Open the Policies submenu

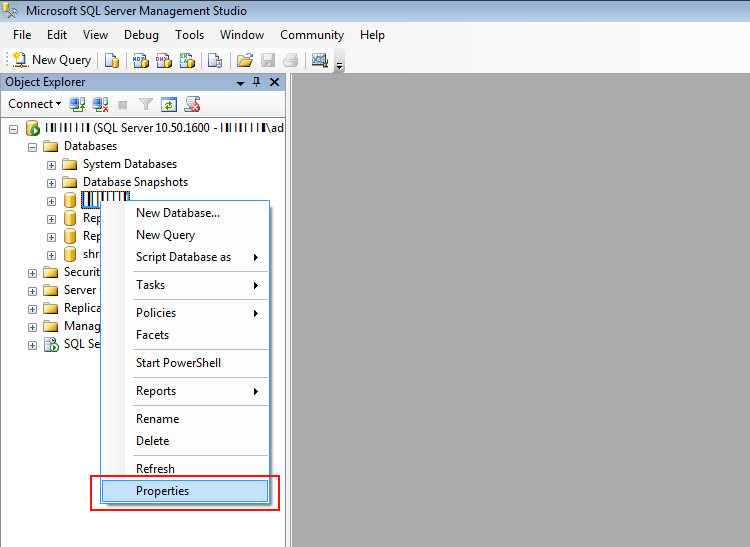point(185,313)
